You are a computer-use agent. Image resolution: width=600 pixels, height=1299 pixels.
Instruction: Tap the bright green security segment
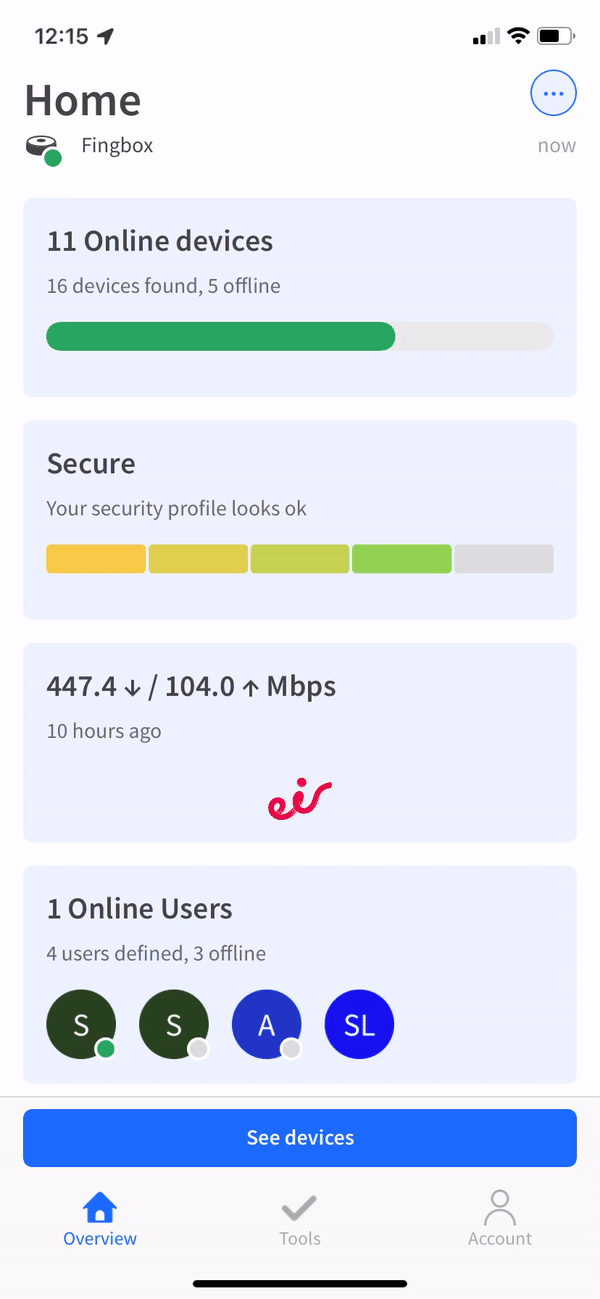[401, 559]
